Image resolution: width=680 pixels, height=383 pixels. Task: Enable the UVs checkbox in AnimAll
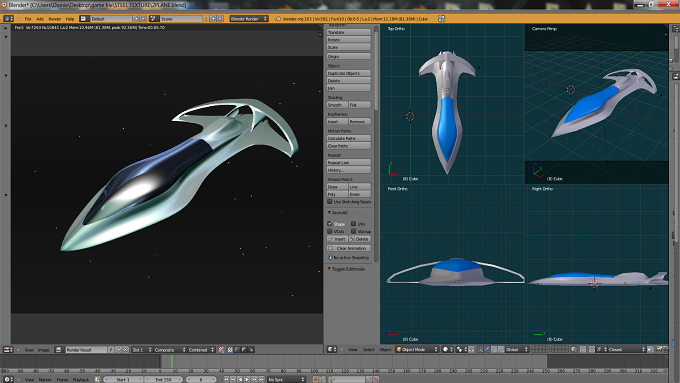353,224
